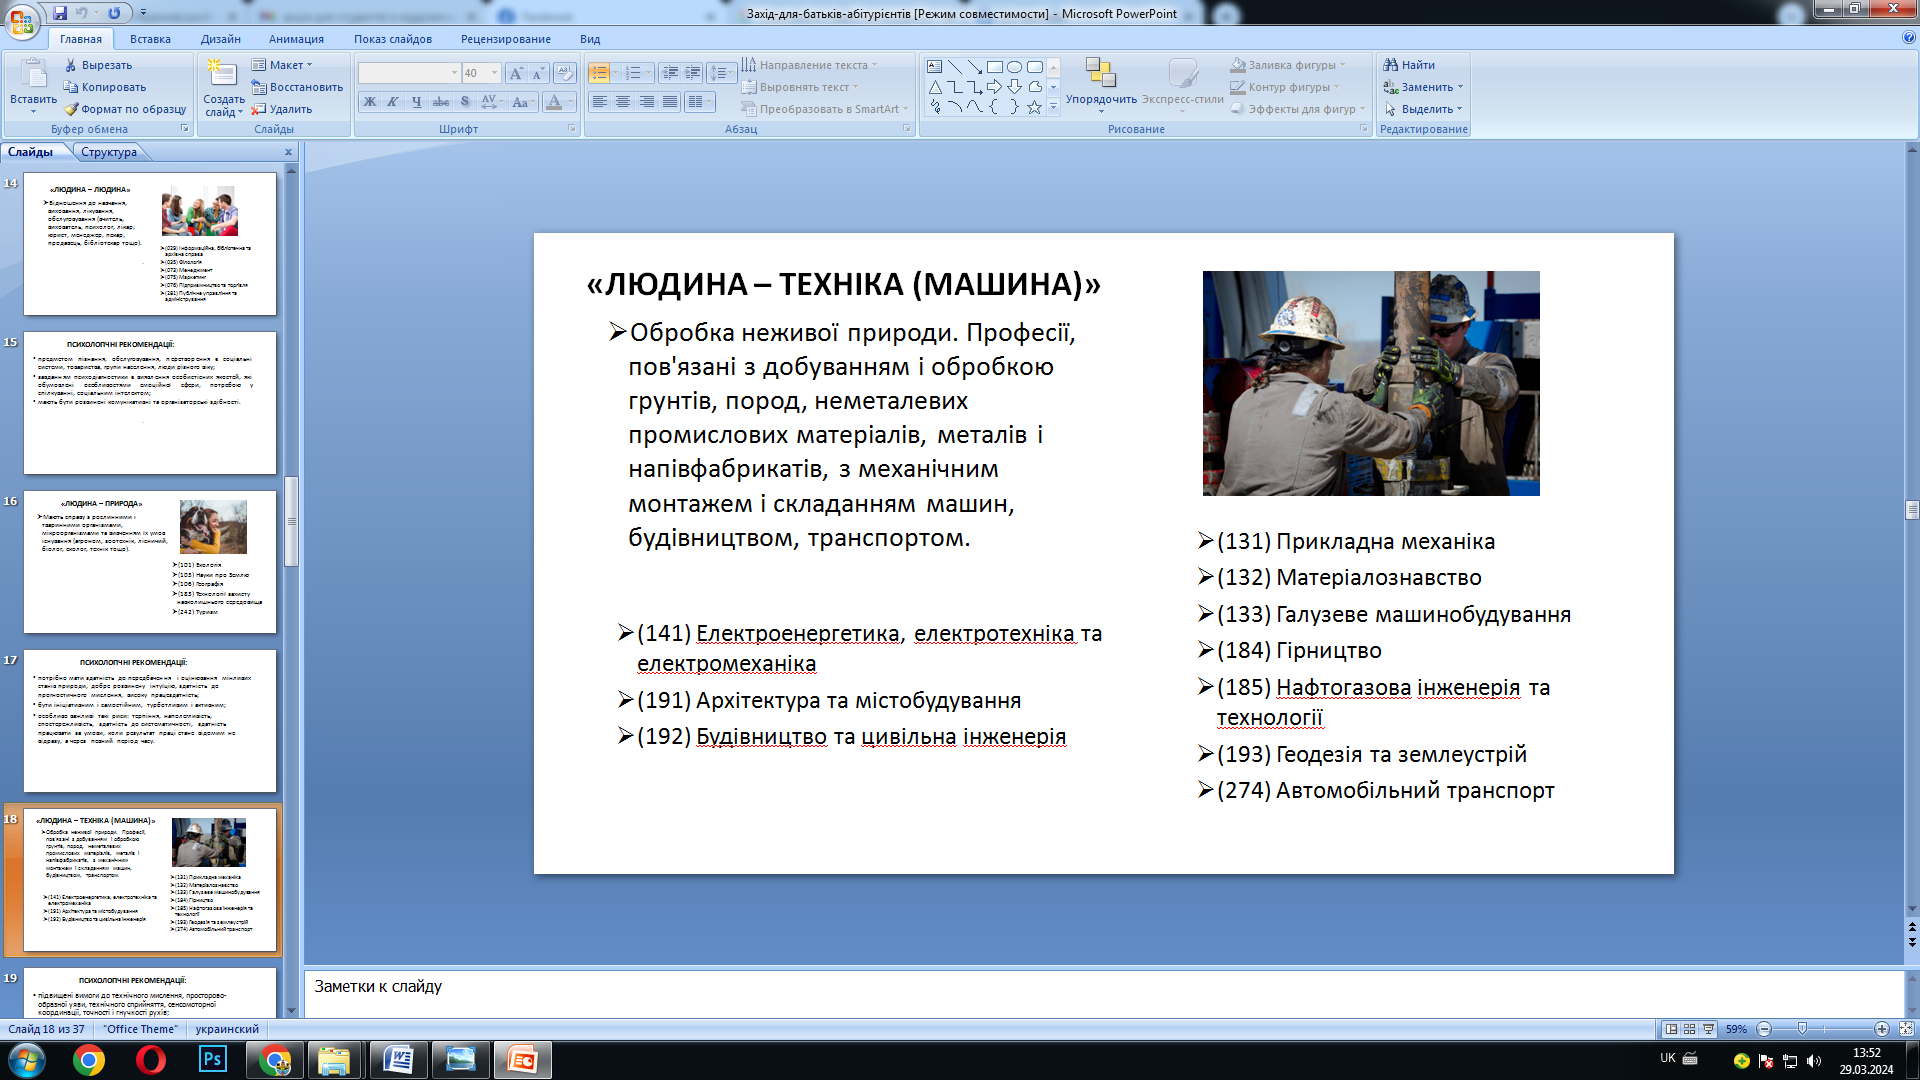
Task: Click the Increase Font Size icon
Action: click(515, 73)
